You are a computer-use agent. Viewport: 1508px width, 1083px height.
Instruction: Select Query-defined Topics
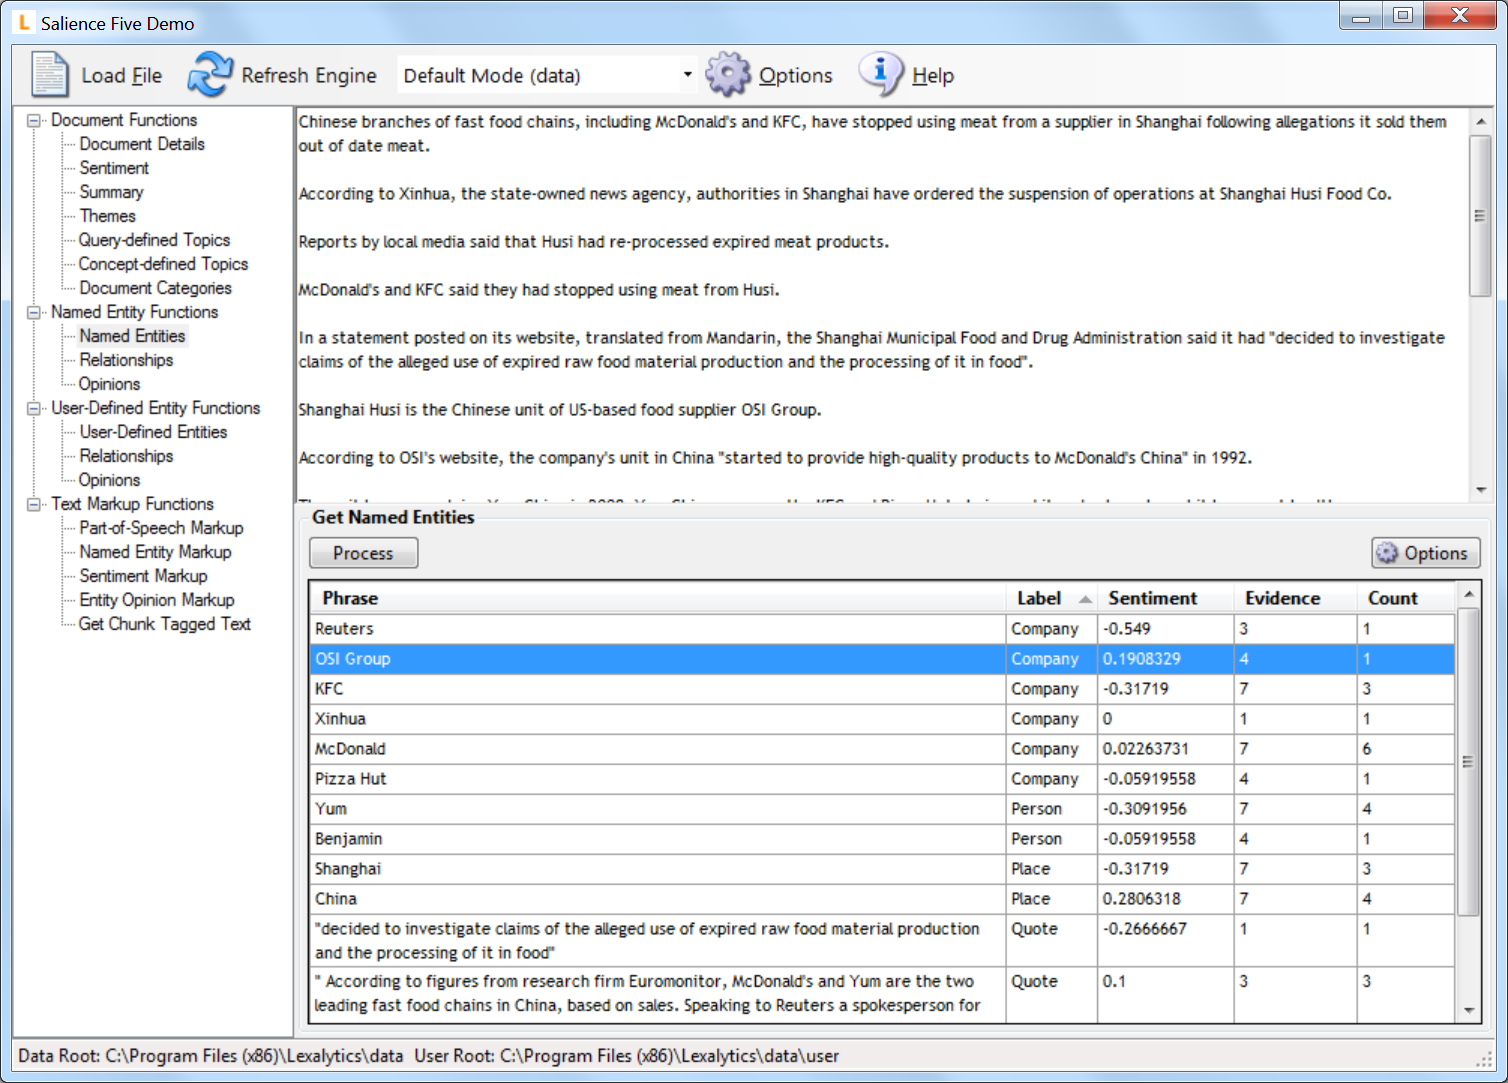point(154,240)
